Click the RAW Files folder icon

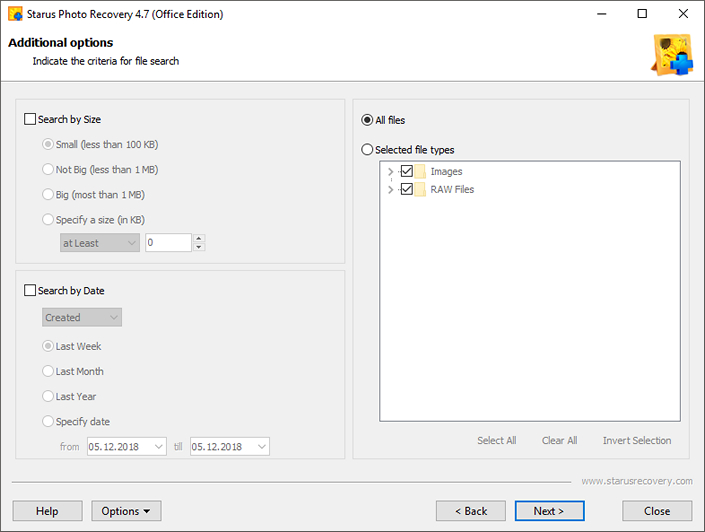420,189
